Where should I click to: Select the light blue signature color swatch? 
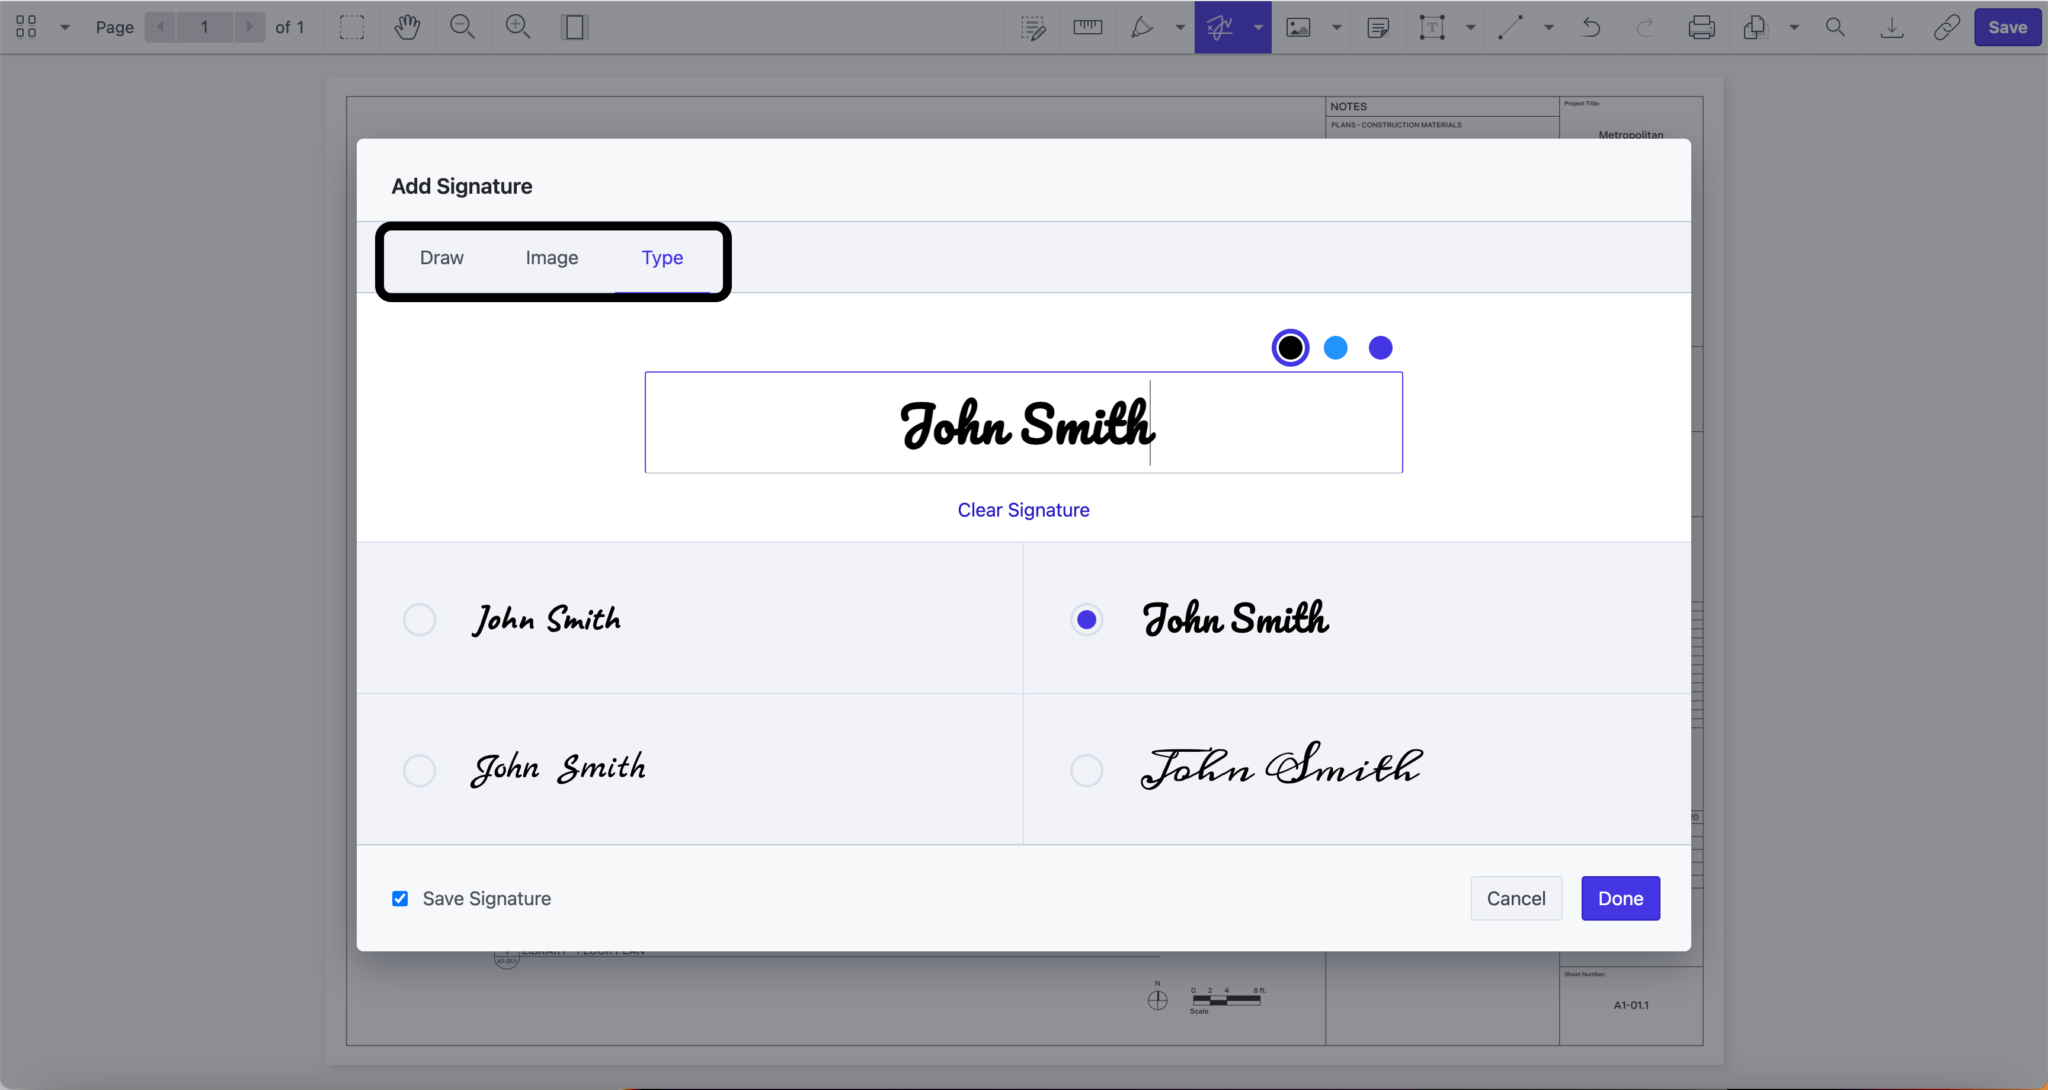1335,347
